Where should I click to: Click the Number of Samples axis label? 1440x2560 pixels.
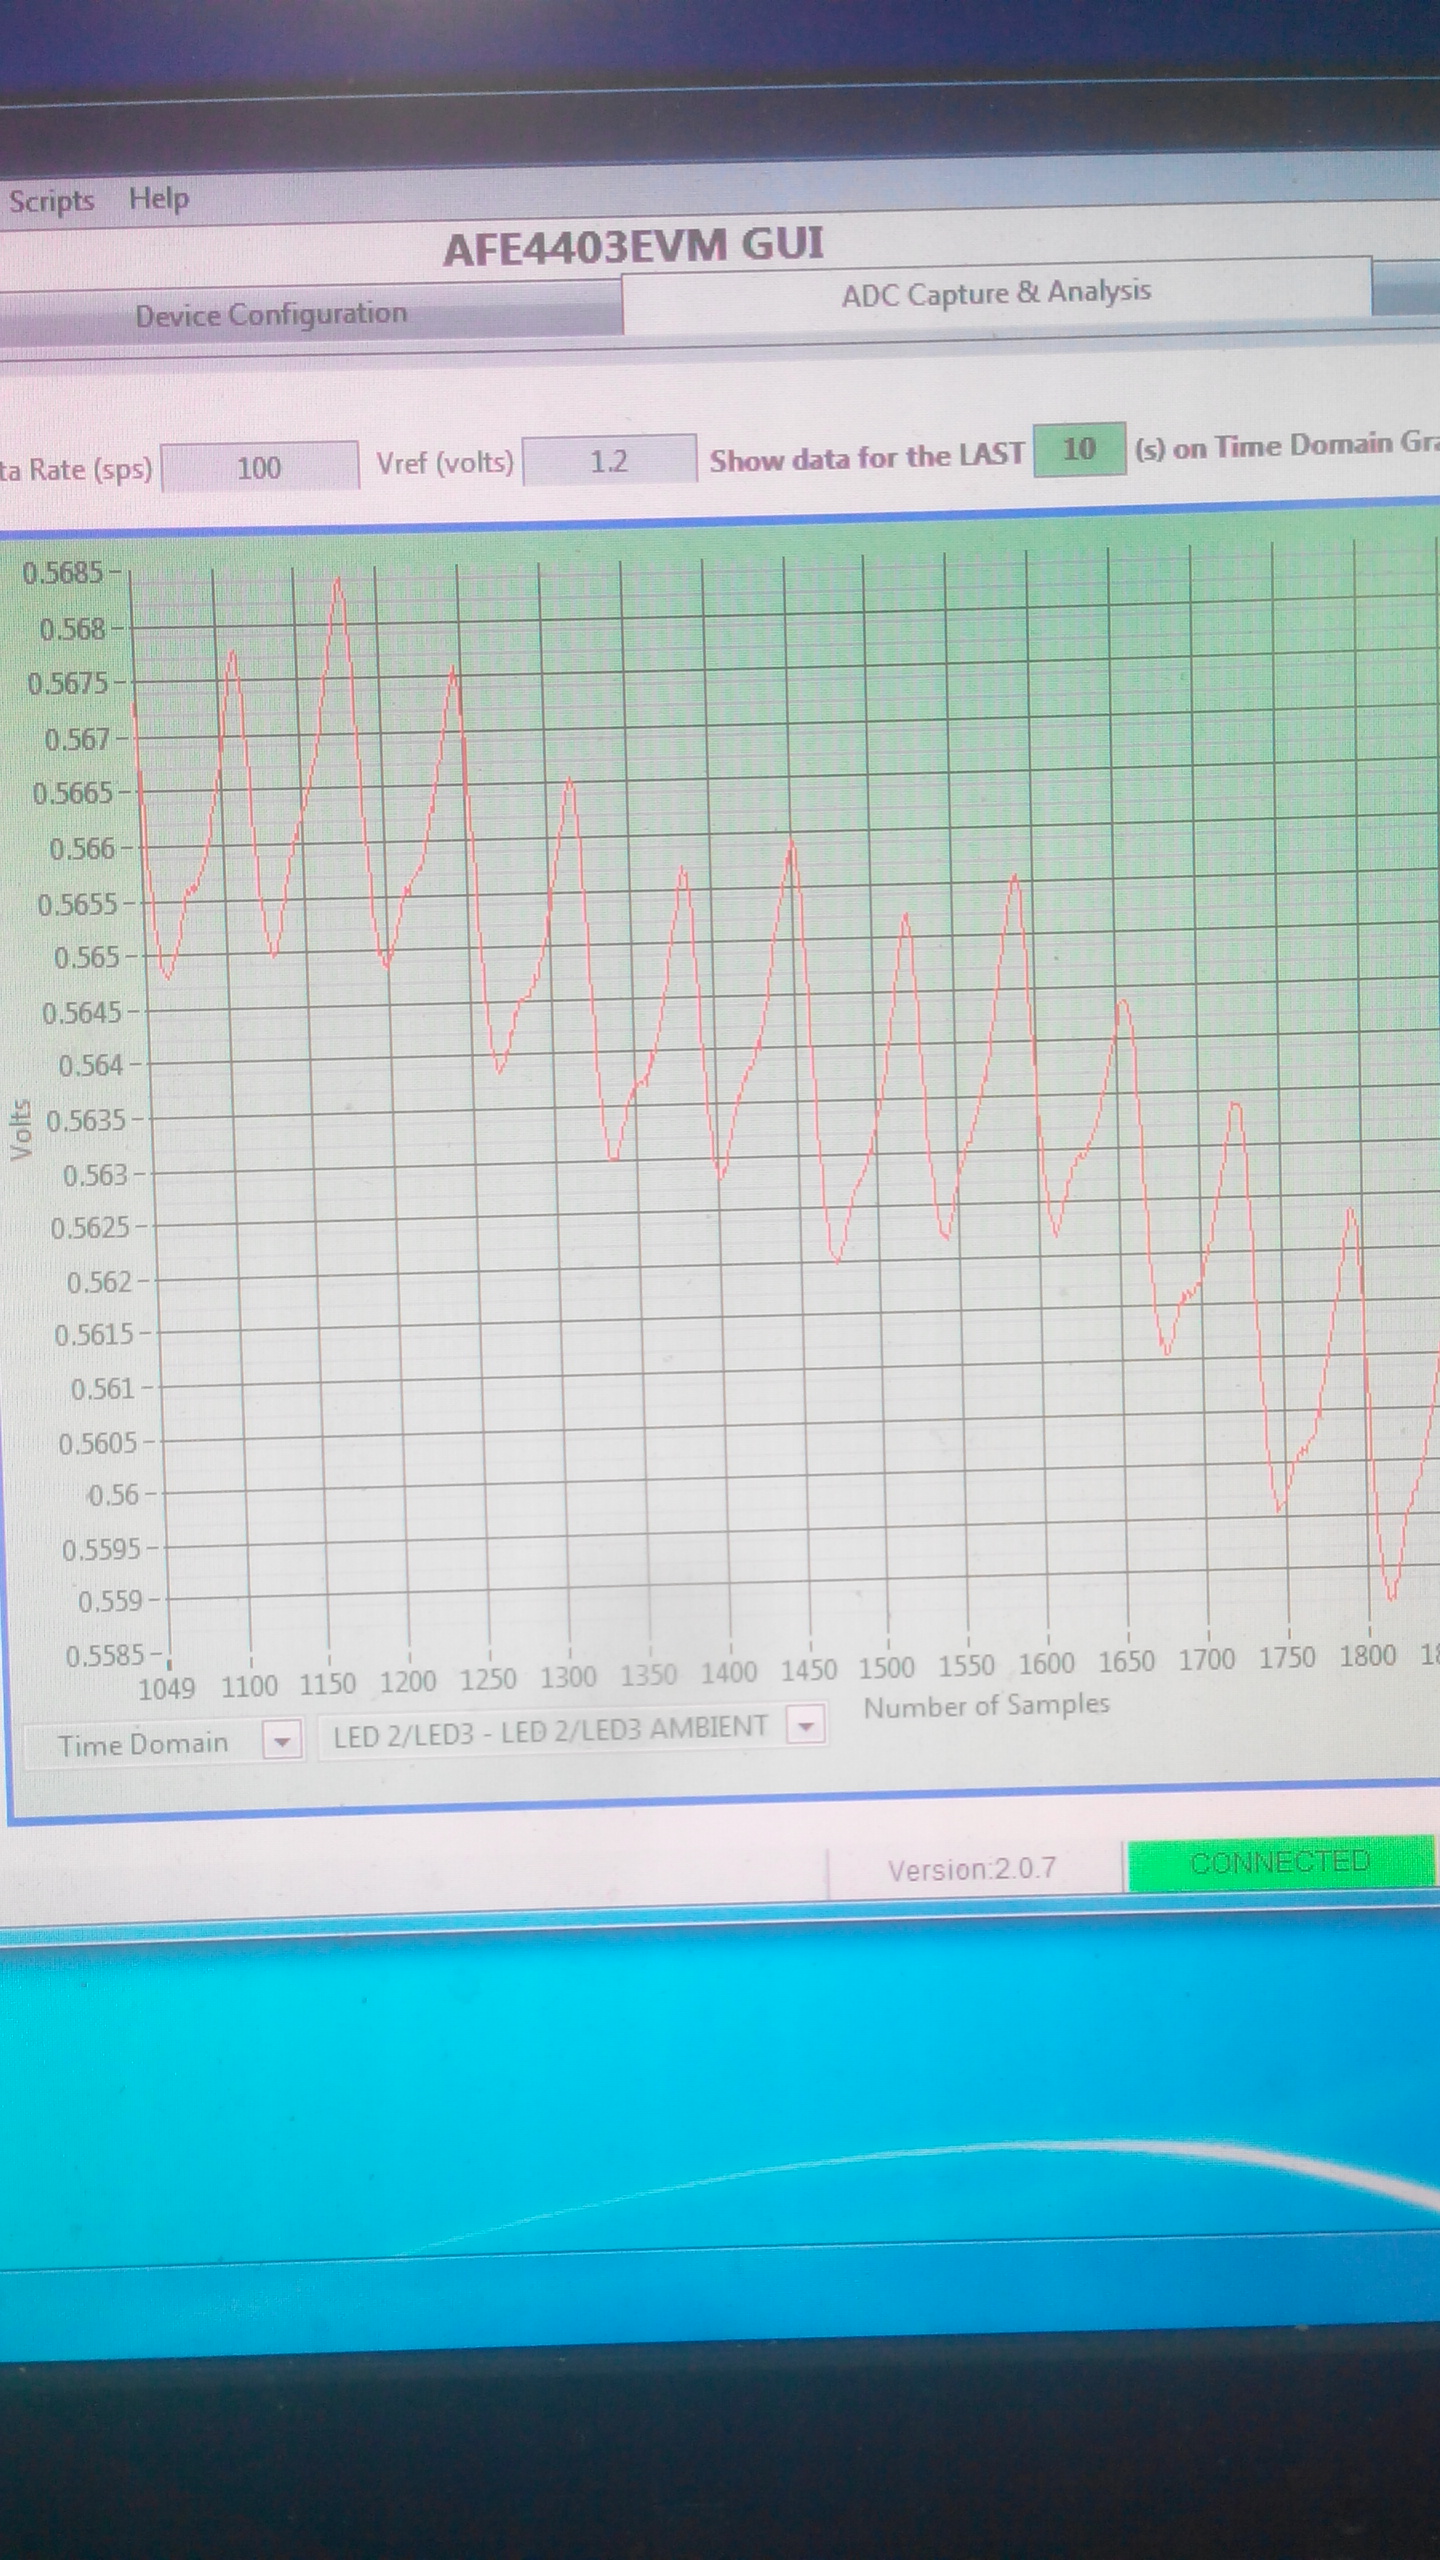tap(987, 1705)
